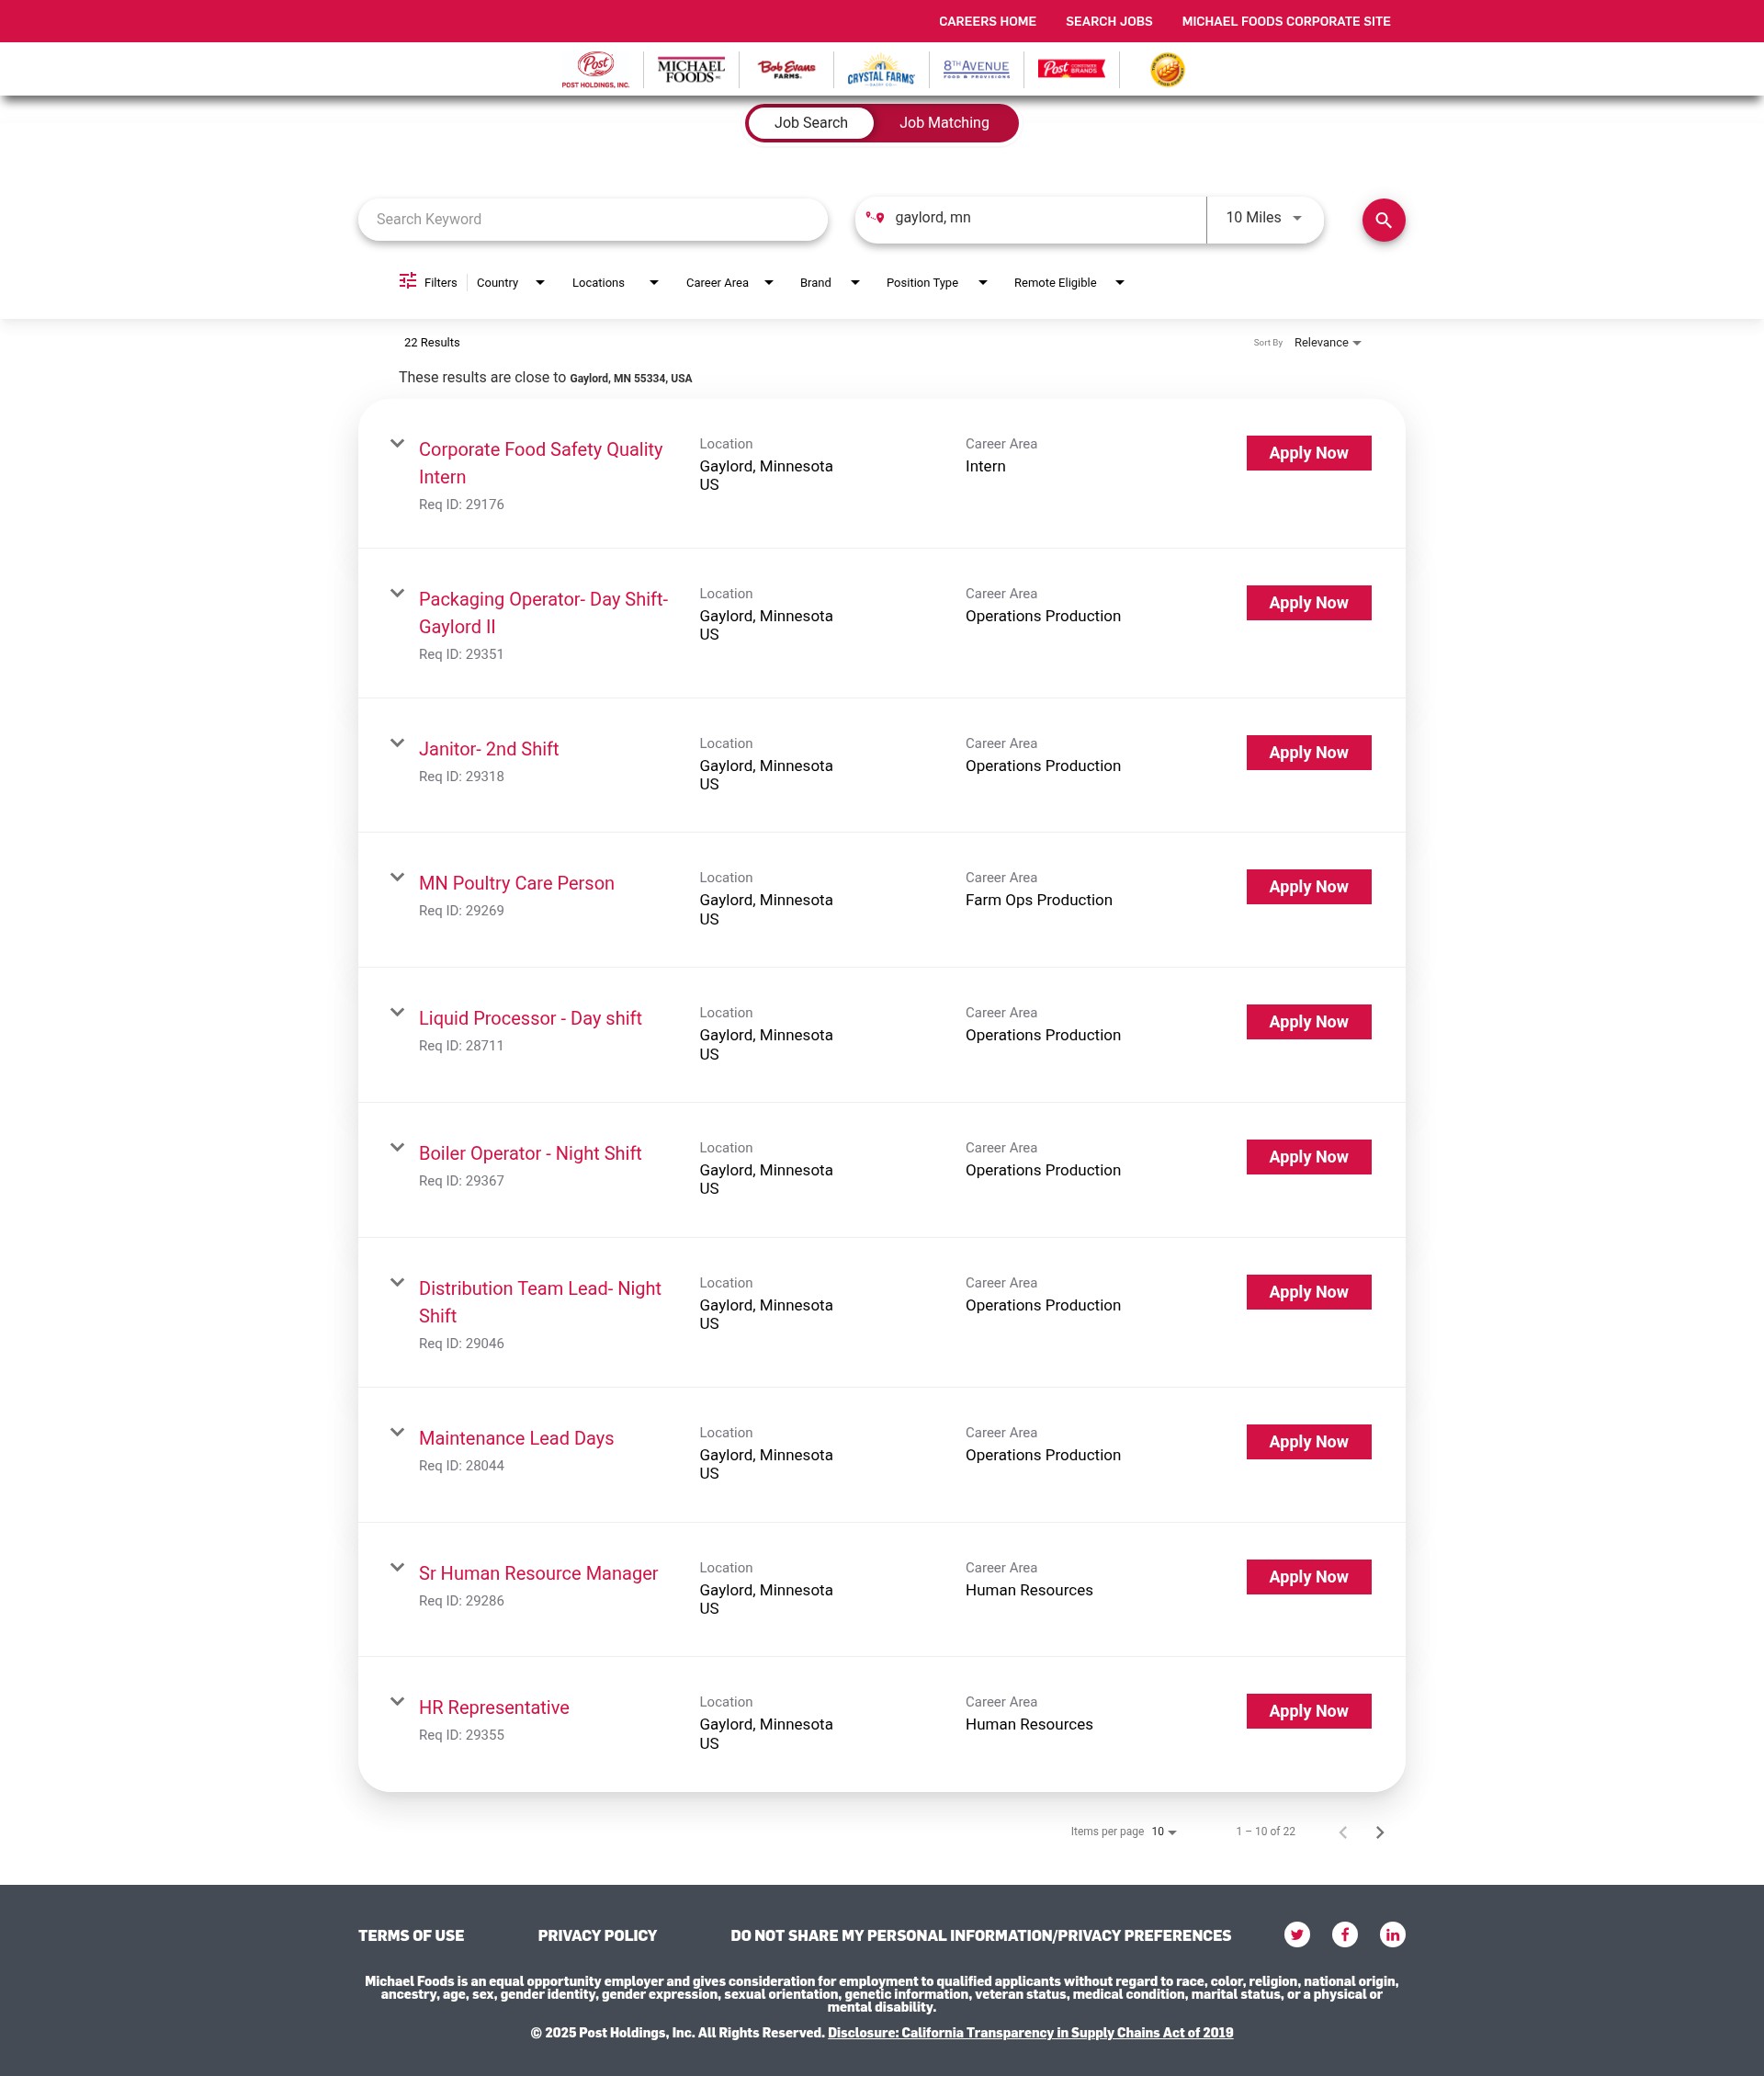Click the location pin icon
The image size is (1764, 2076).
pos(875,217)
